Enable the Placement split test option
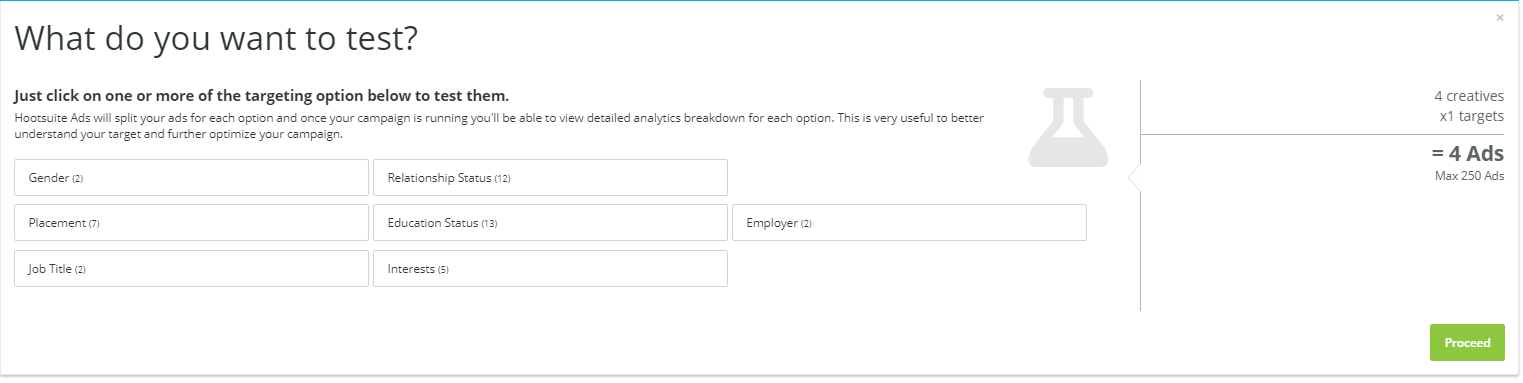This screenshot has width=1523, height=383. (x=191, y=223)
